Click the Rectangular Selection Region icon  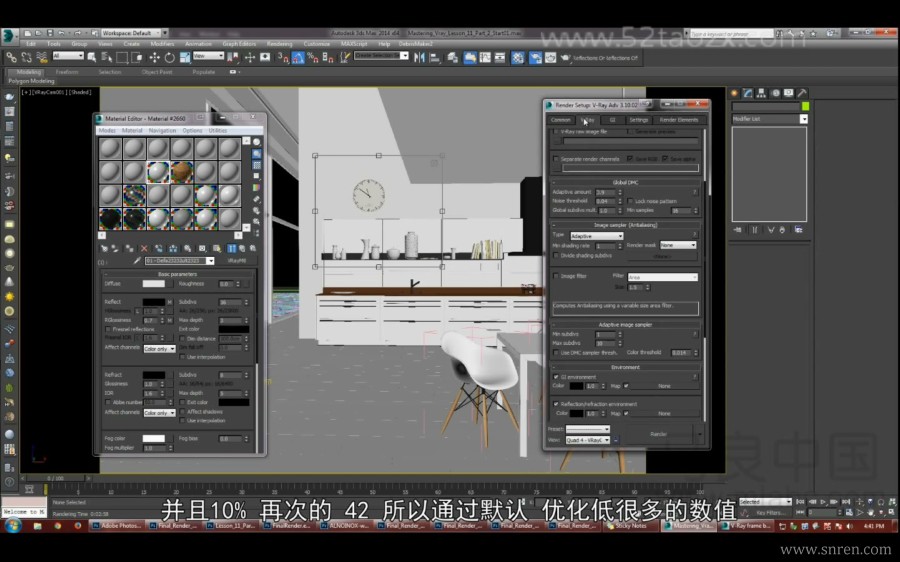(x=121, y=57)
